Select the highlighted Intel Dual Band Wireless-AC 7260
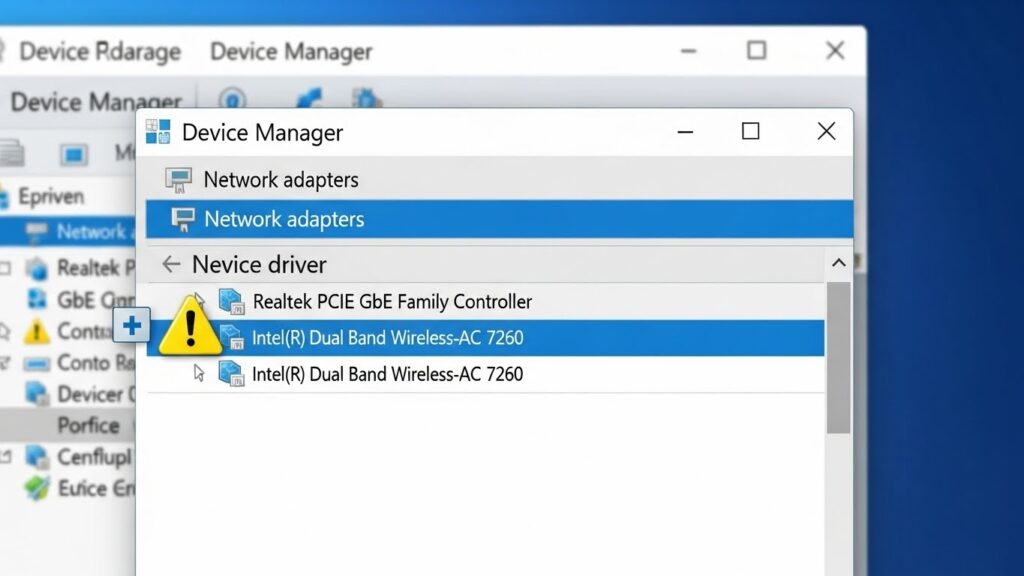The height and width of the screenshot is (576, 1024). [x=387, y=338]
